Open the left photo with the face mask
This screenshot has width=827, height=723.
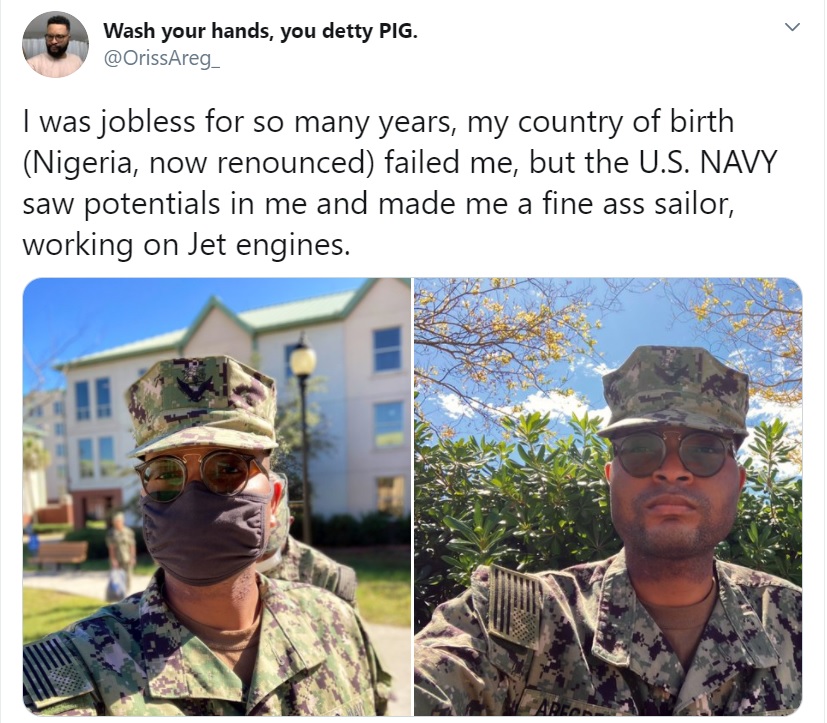217,497
